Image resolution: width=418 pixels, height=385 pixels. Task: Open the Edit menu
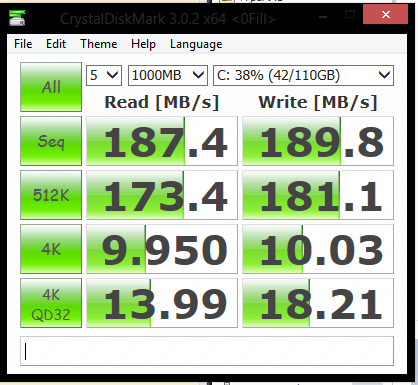[56, 44]
